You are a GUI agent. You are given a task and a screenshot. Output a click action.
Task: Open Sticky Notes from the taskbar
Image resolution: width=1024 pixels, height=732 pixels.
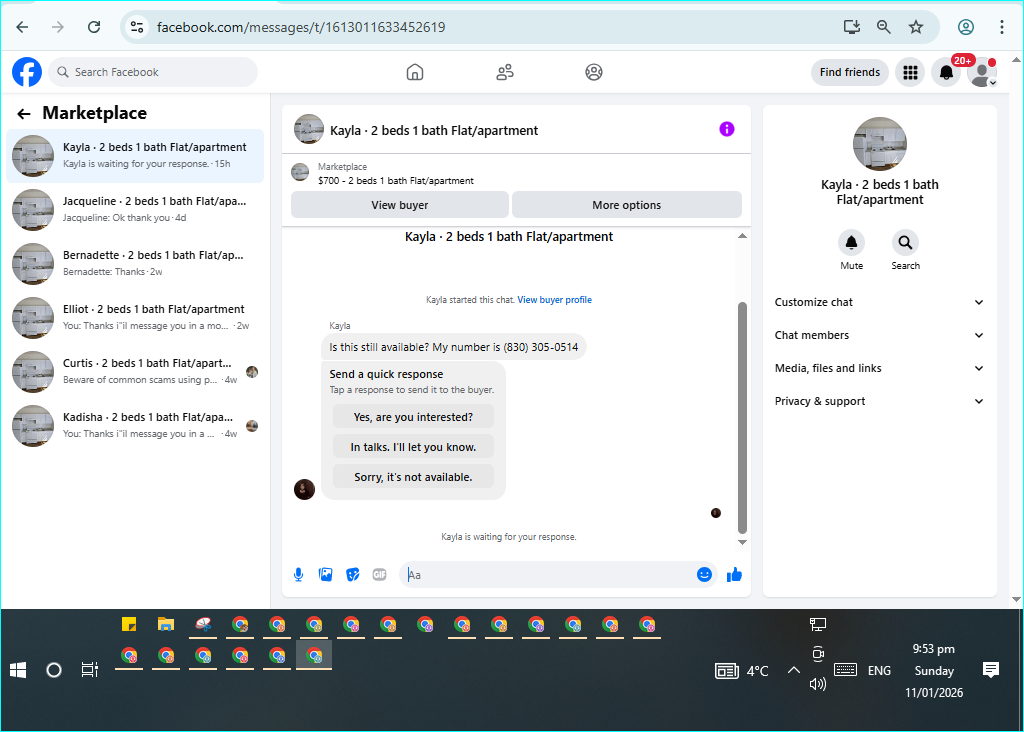(x=129, y=625)
